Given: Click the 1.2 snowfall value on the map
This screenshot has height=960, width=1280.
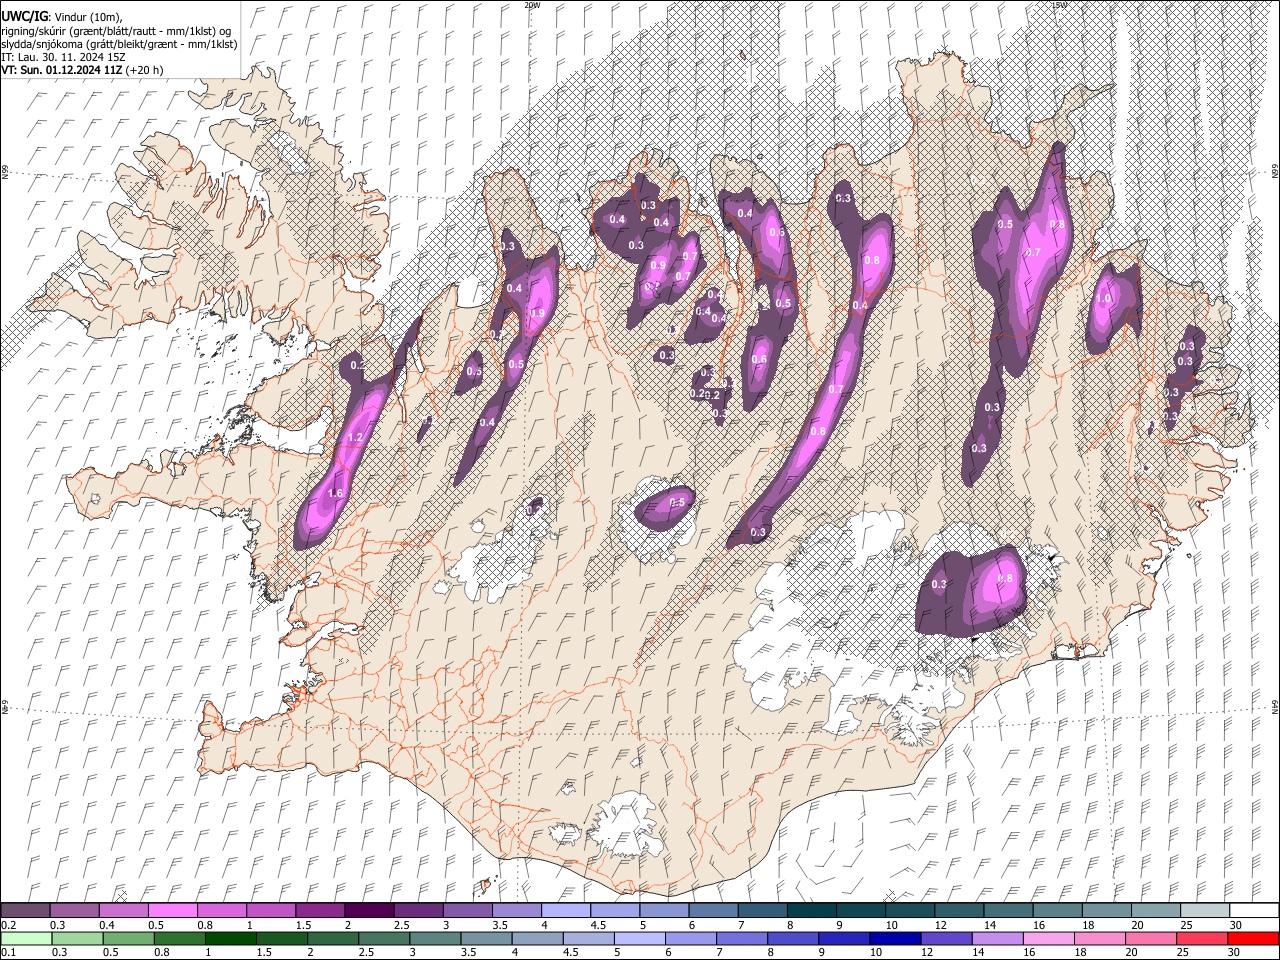Looking at the screenshot, I should pos(354,438).
